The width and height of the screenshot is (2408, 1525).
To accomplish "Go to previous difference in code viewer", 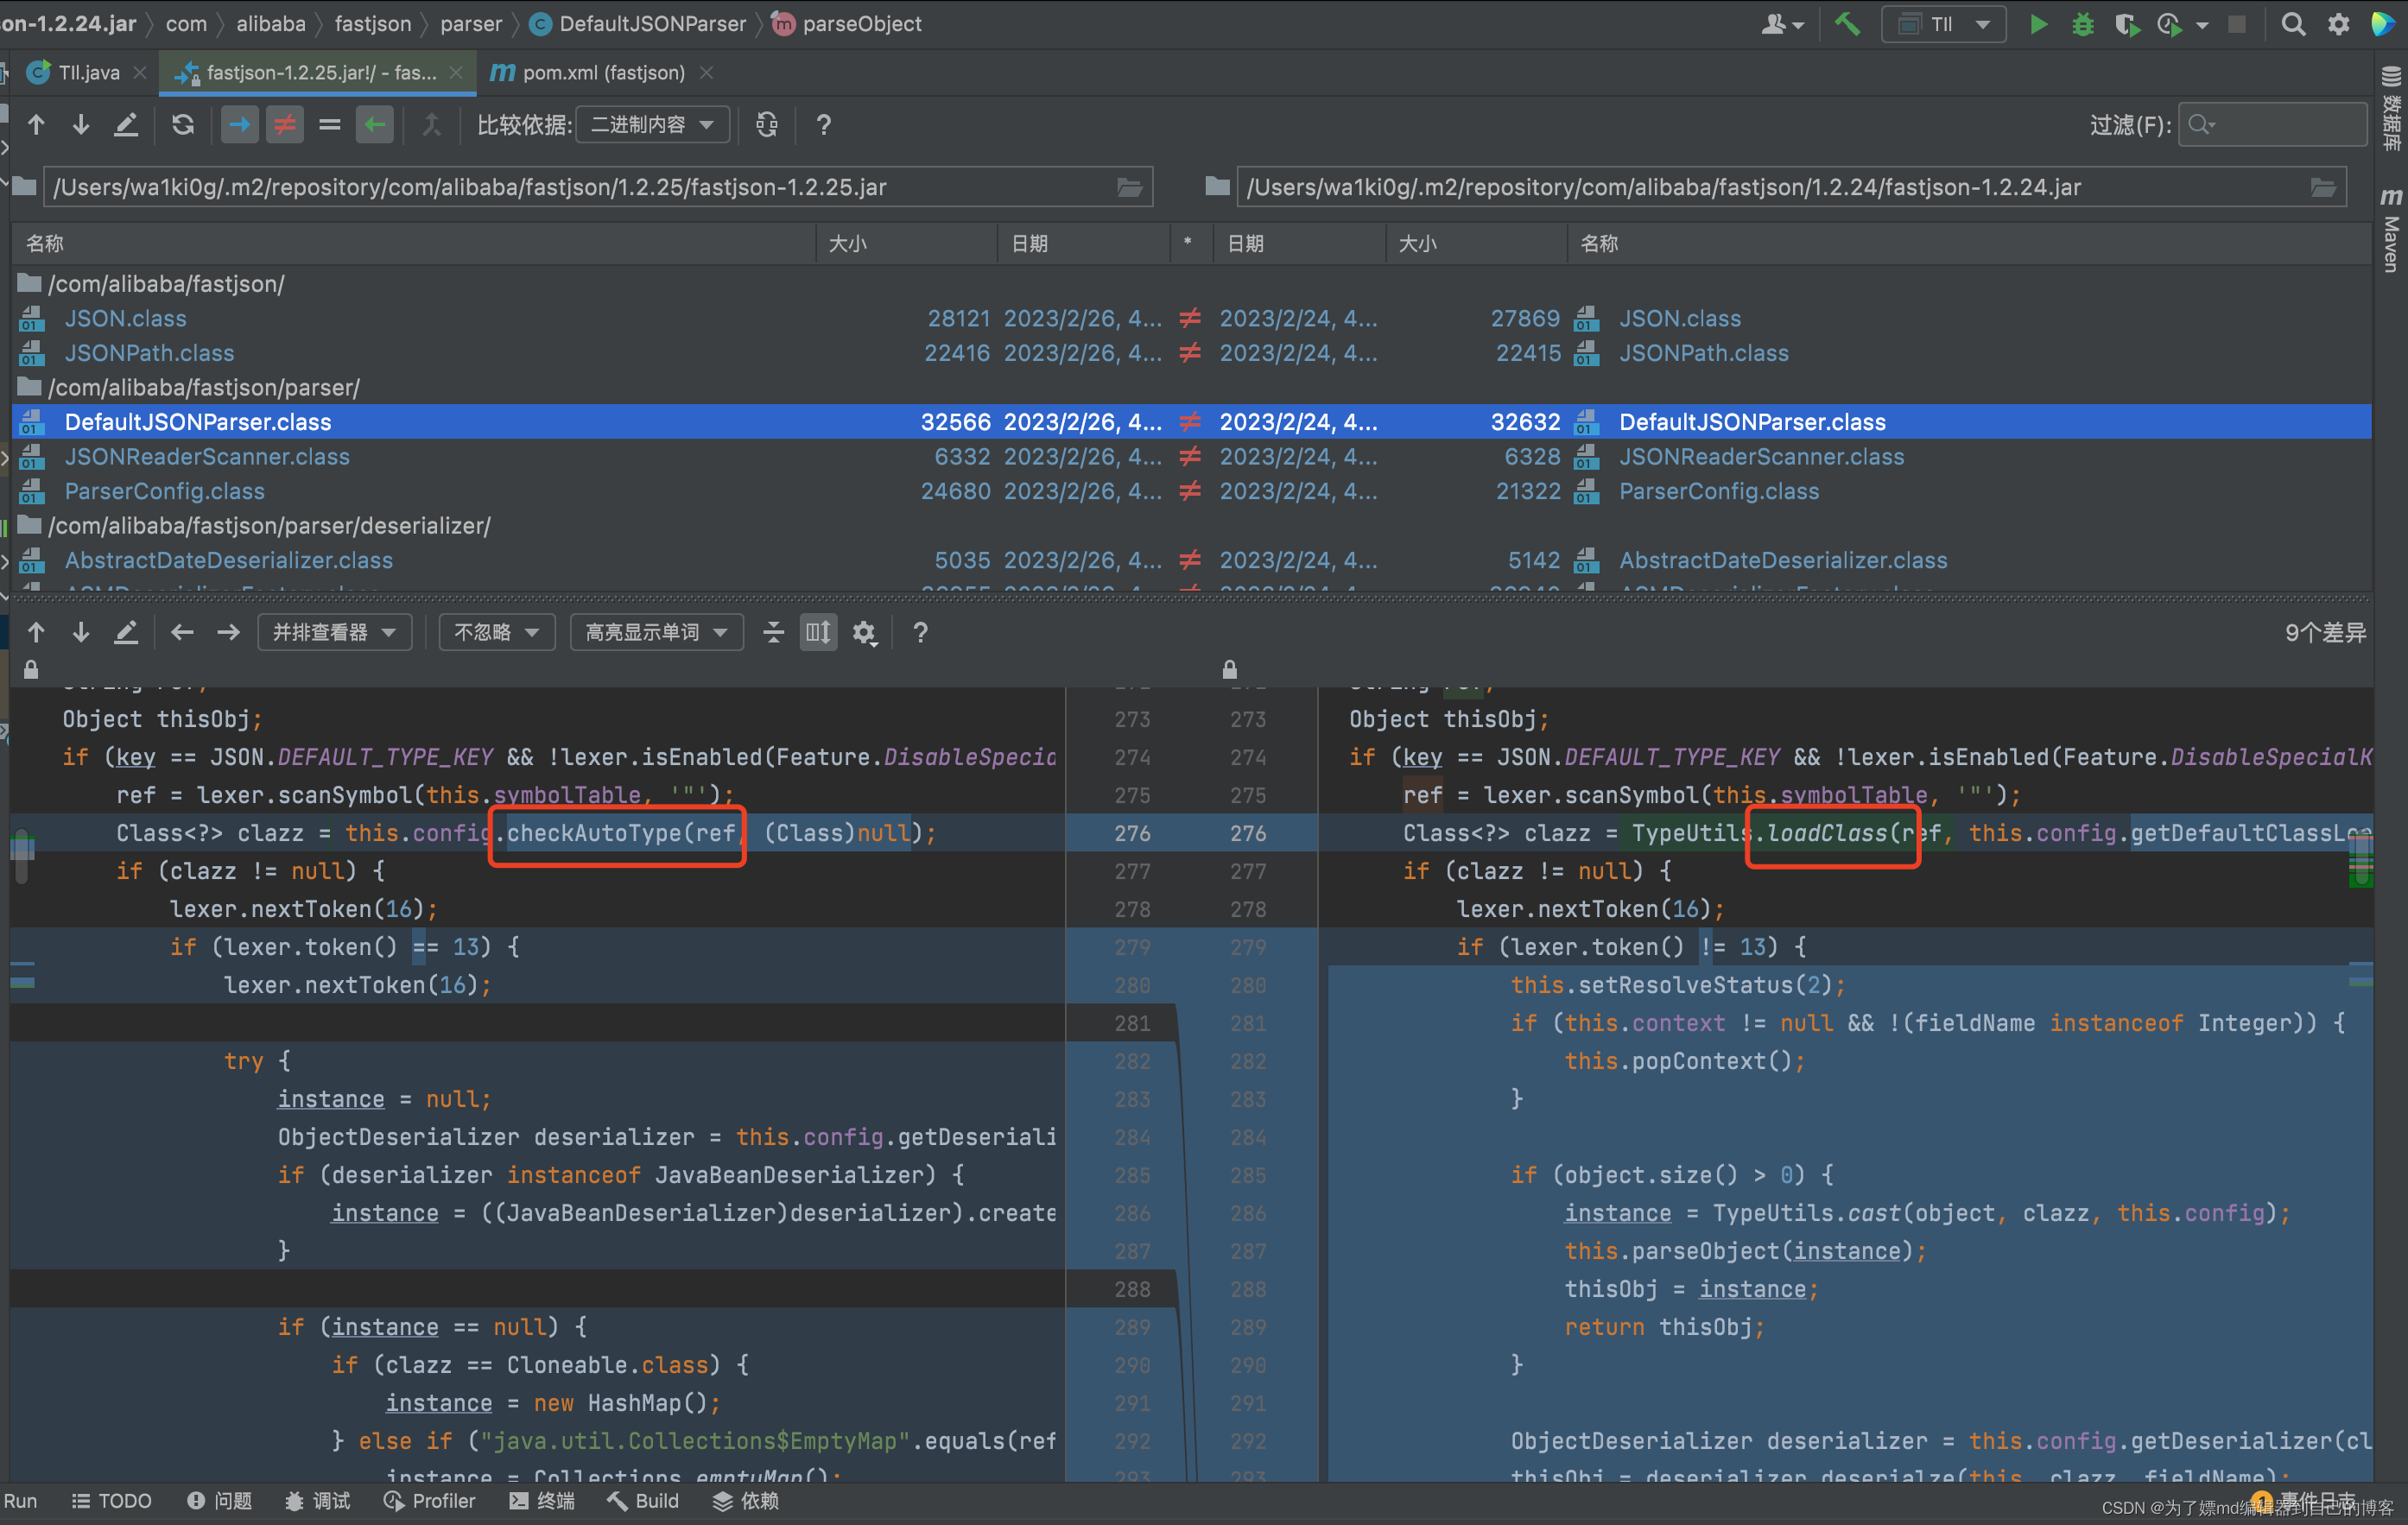I will coord(36,632).
